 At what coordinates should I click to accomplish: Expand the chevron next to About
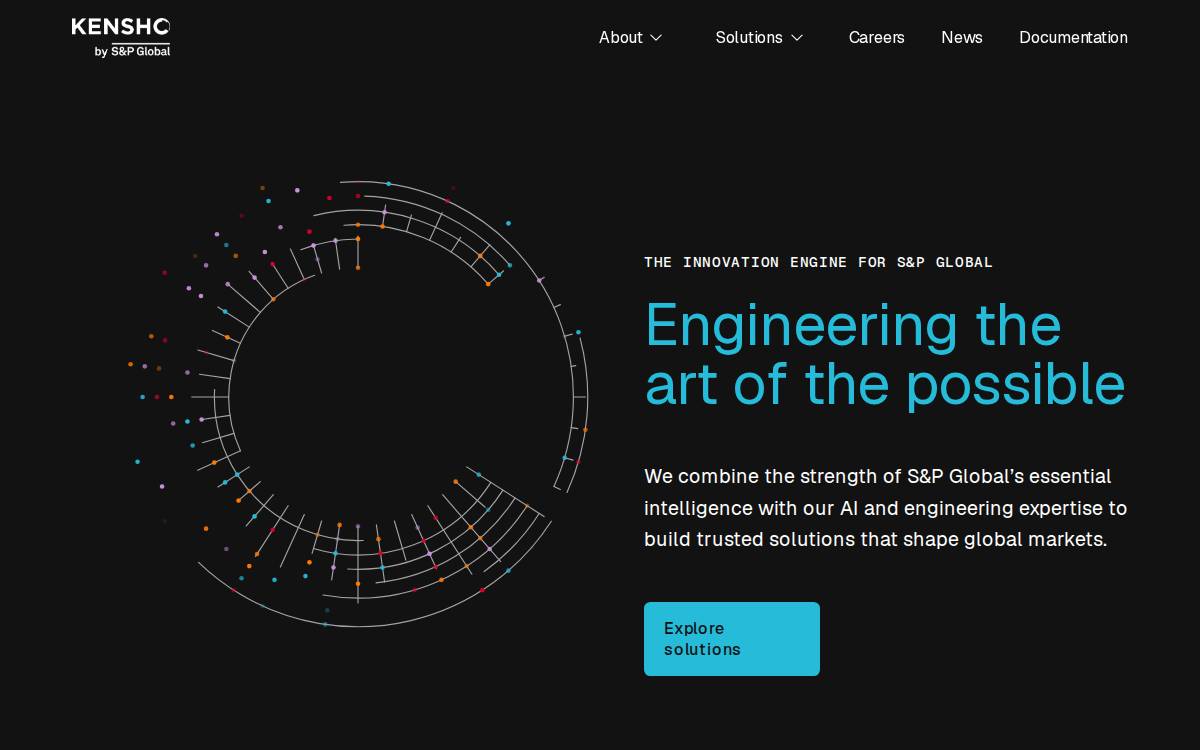(x=656, y=38)
